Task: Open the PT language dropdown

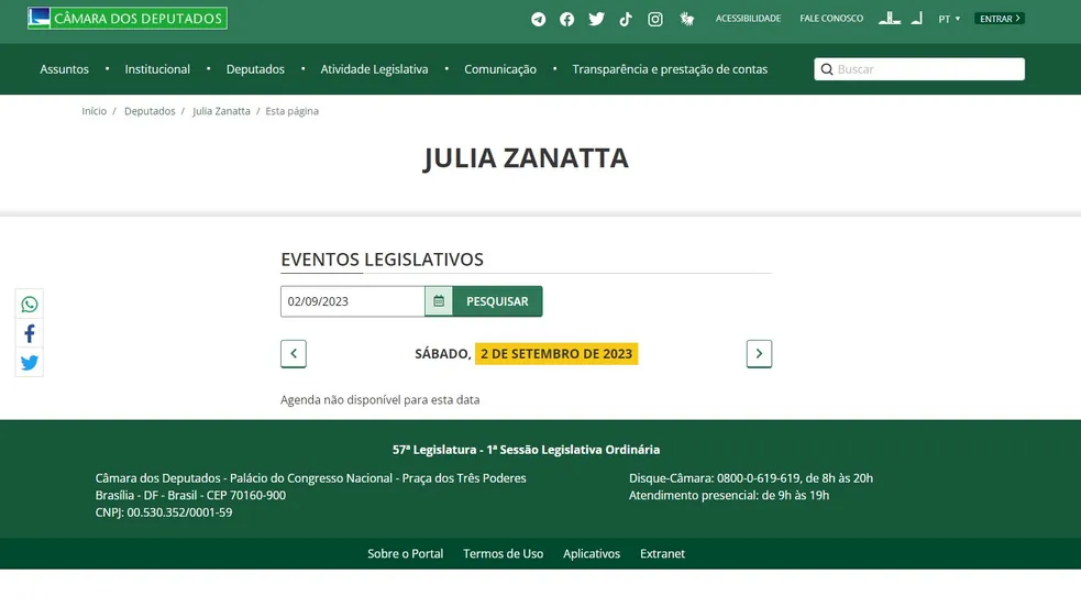Action: [948, 18]
